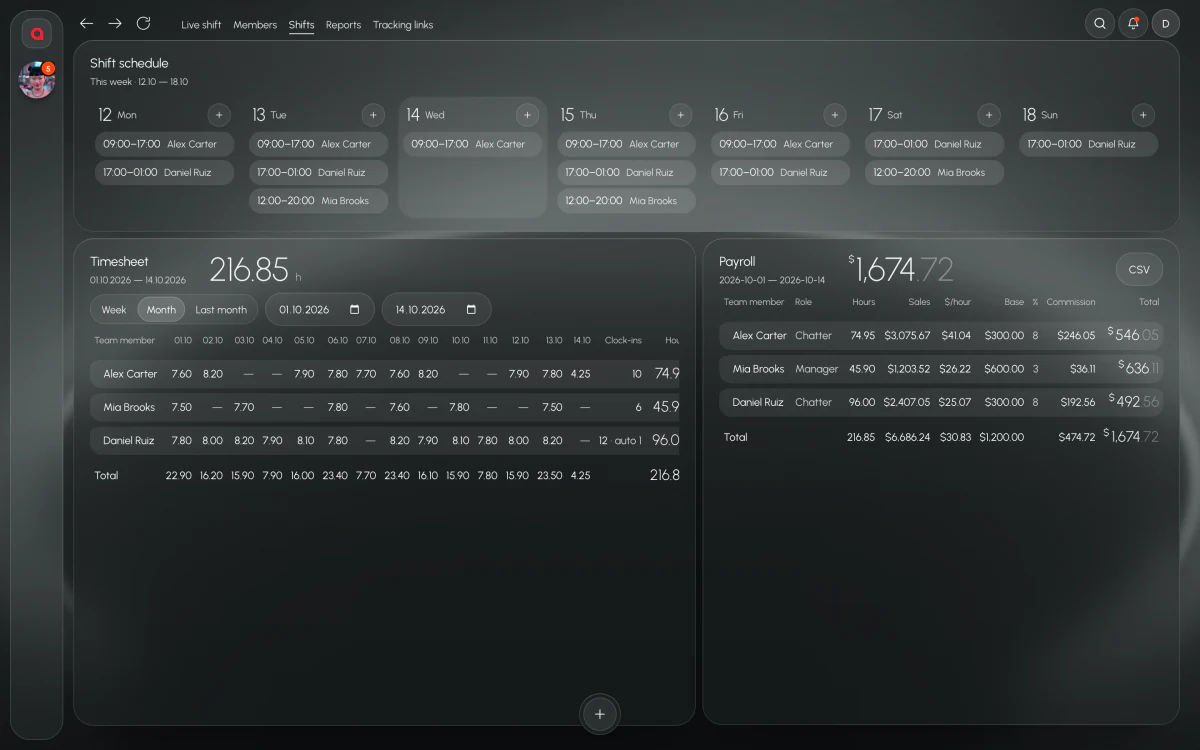1200x750 pixels.
Task: Open Thursday 17:00–01:00 Daniel Ruiz shift
Action: coord(626,172)
